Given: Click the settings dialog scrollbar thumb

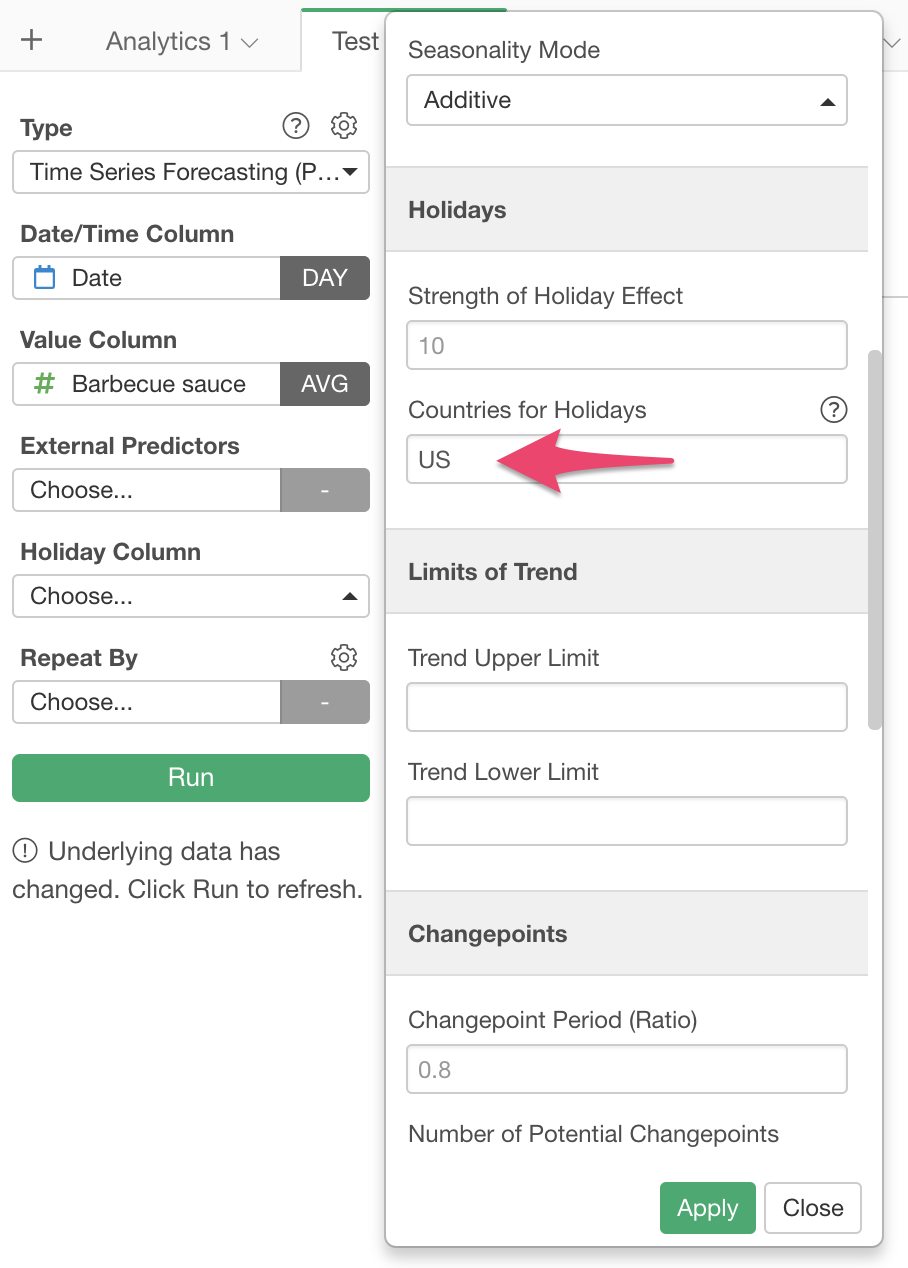Looking at the screenshot, I should coord(875,540).
